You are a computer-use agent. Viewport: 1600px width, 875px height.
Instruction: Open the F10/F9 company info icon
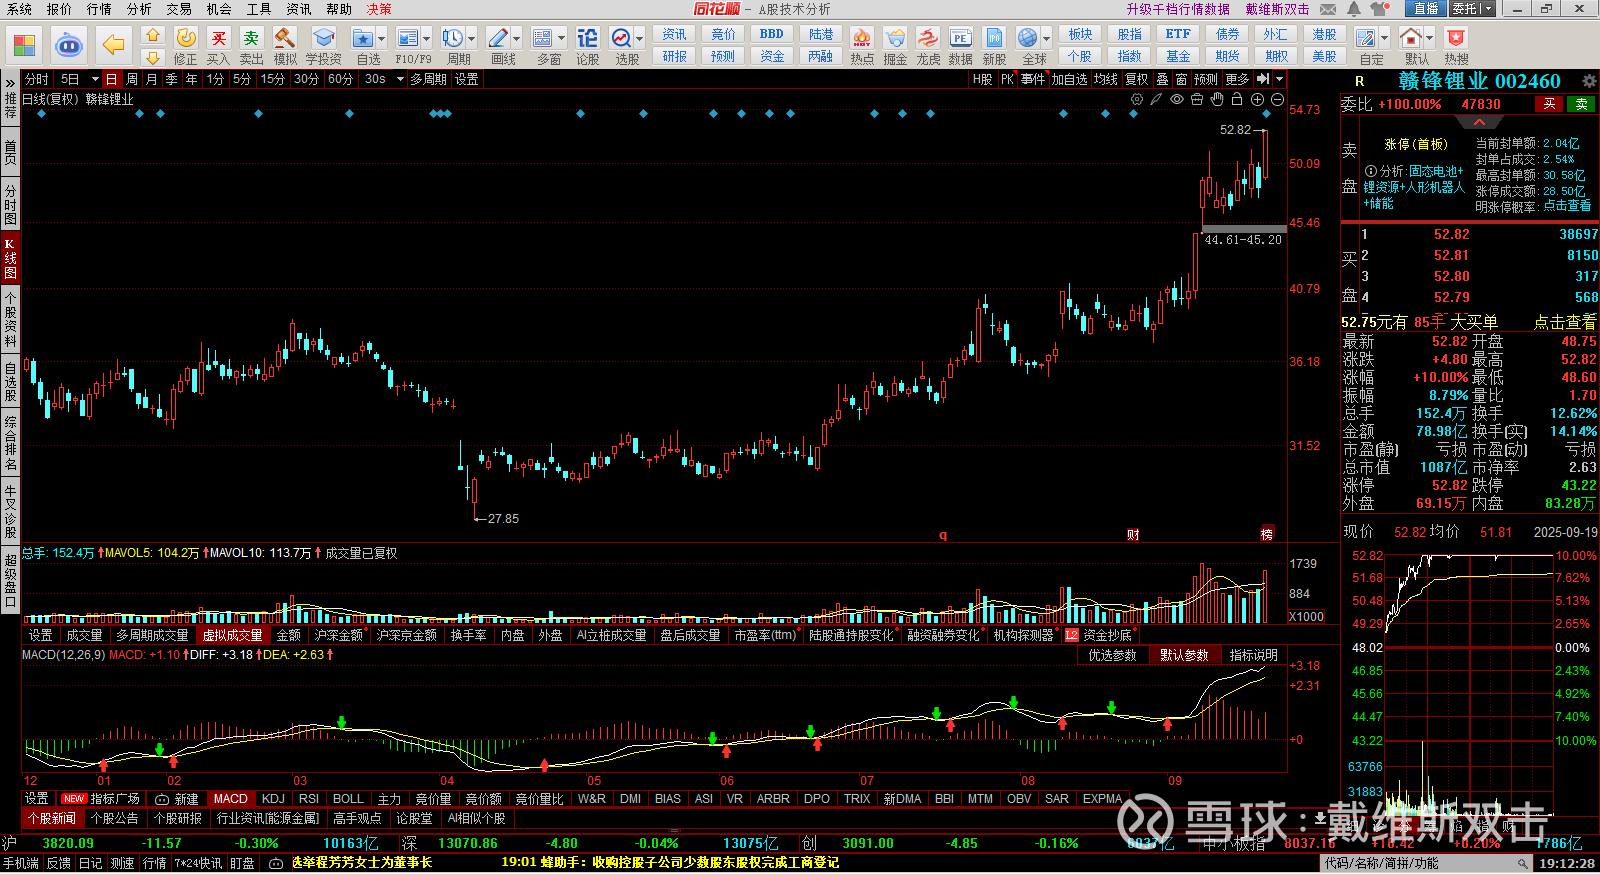coord(408,38)
